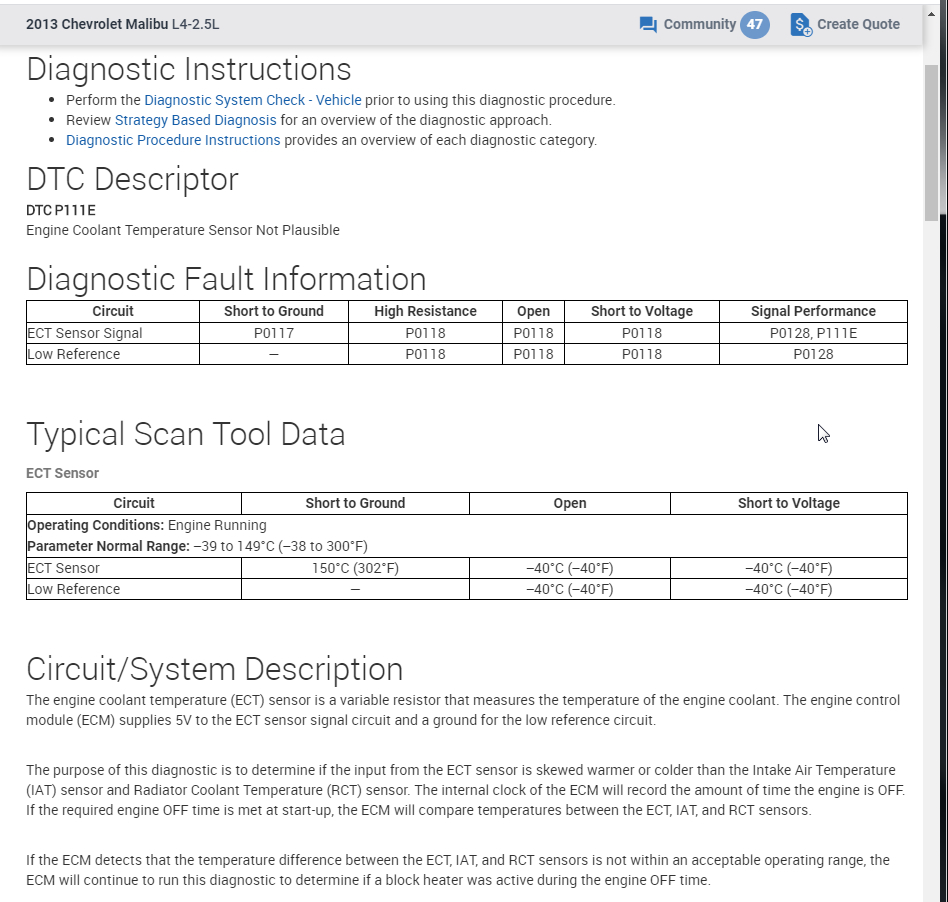Viewport: 948px width, 902px height.
Task: Open Diagnostic Procedure Instructions link
Action: [173, 140]
